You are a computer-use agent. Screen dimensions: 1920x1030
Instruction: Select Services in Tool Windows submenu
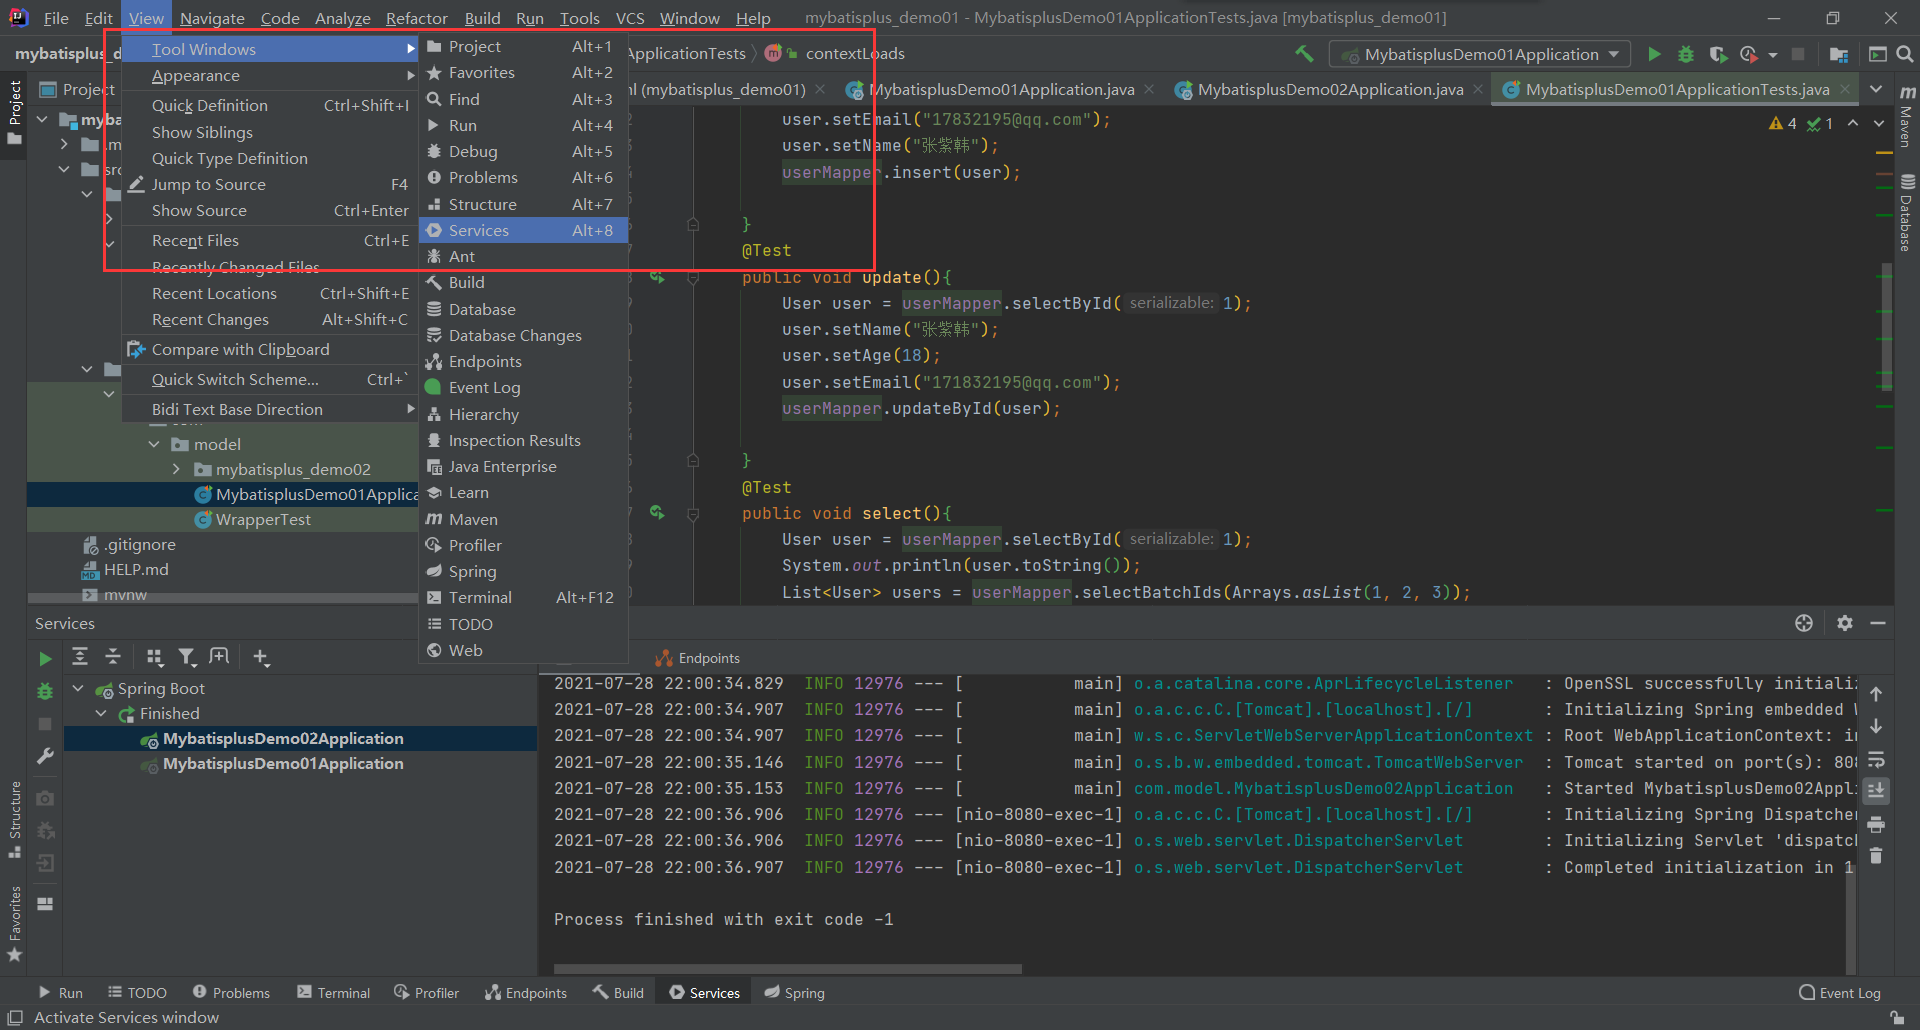pos(479,231)
